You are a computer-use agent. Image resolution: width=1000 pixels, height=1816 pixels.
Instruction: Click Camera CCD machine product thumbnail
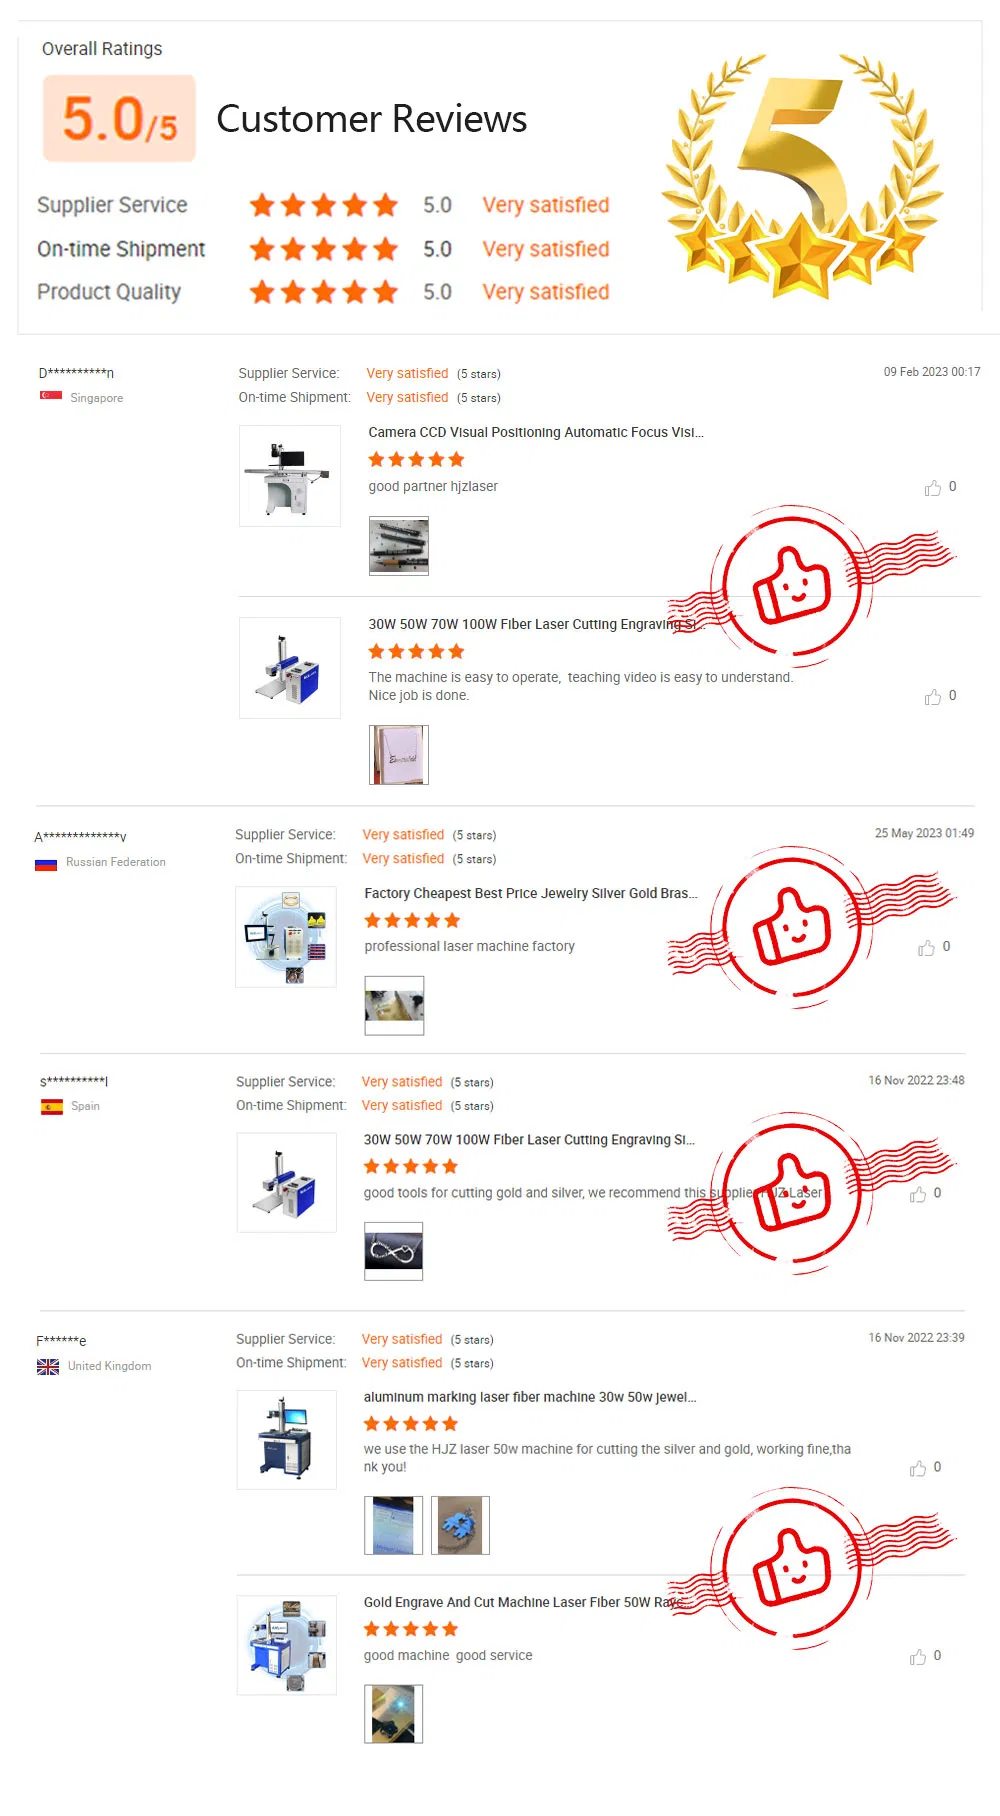pyautogui.click(x=290, y=476)
